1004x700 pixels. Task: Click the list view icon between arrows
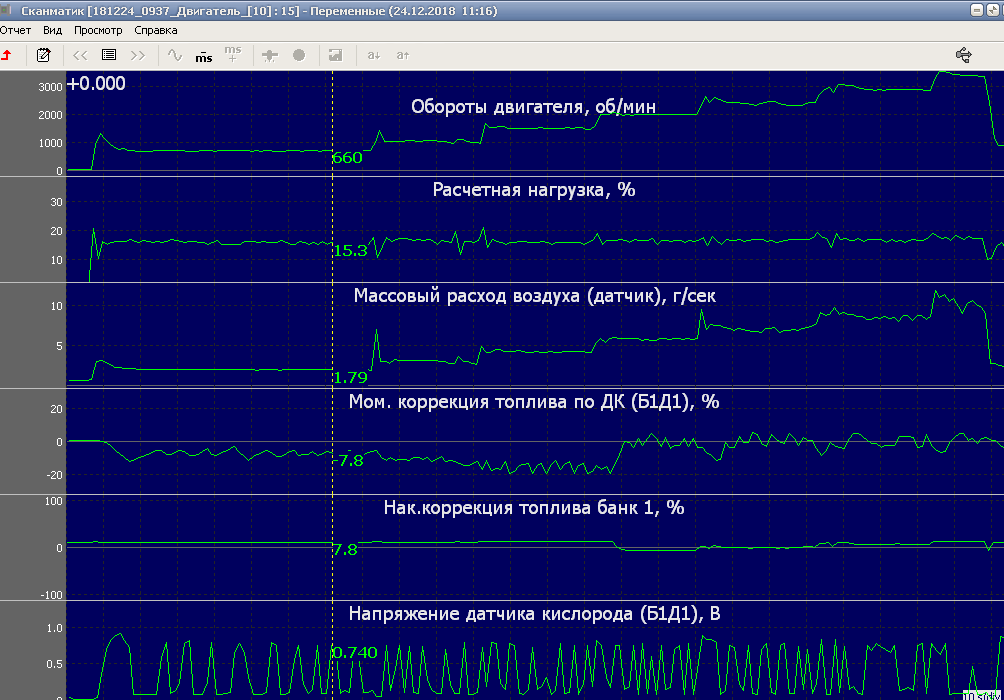(x=109, y=55)
